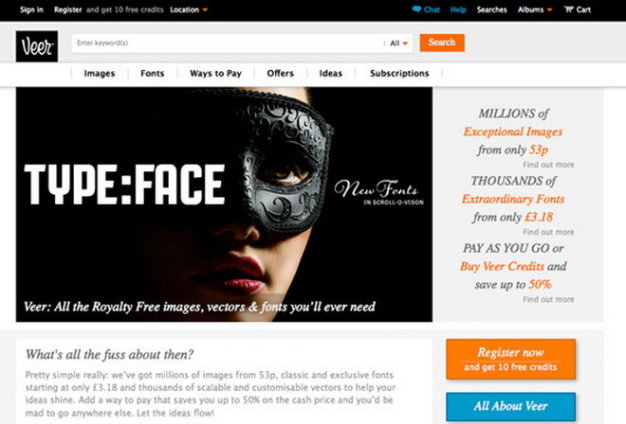Click the All About Veer button

coord(511,406)
